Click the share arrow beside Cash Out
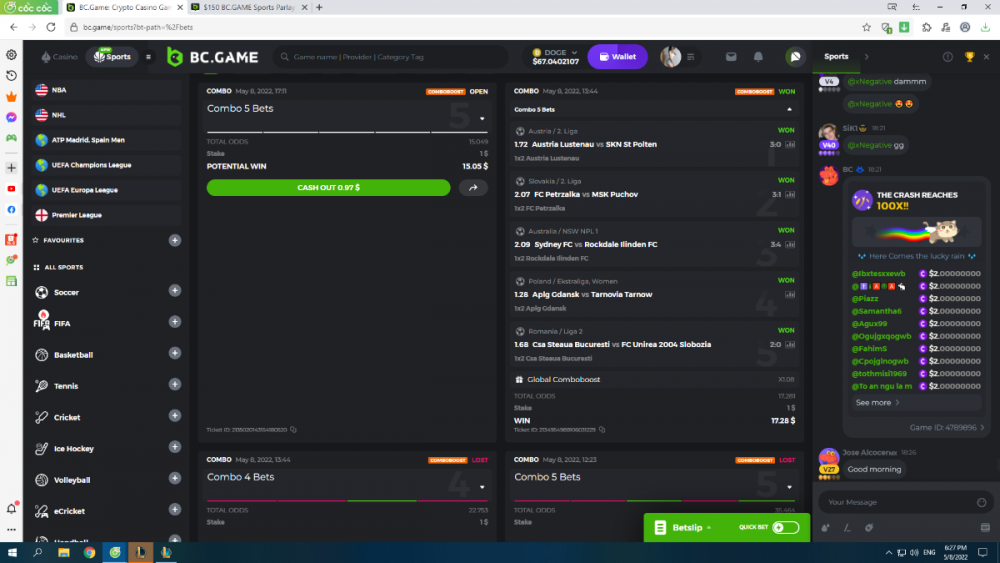Image resolution: width=1000 pixels, height=563 pixels. (473, 187)
